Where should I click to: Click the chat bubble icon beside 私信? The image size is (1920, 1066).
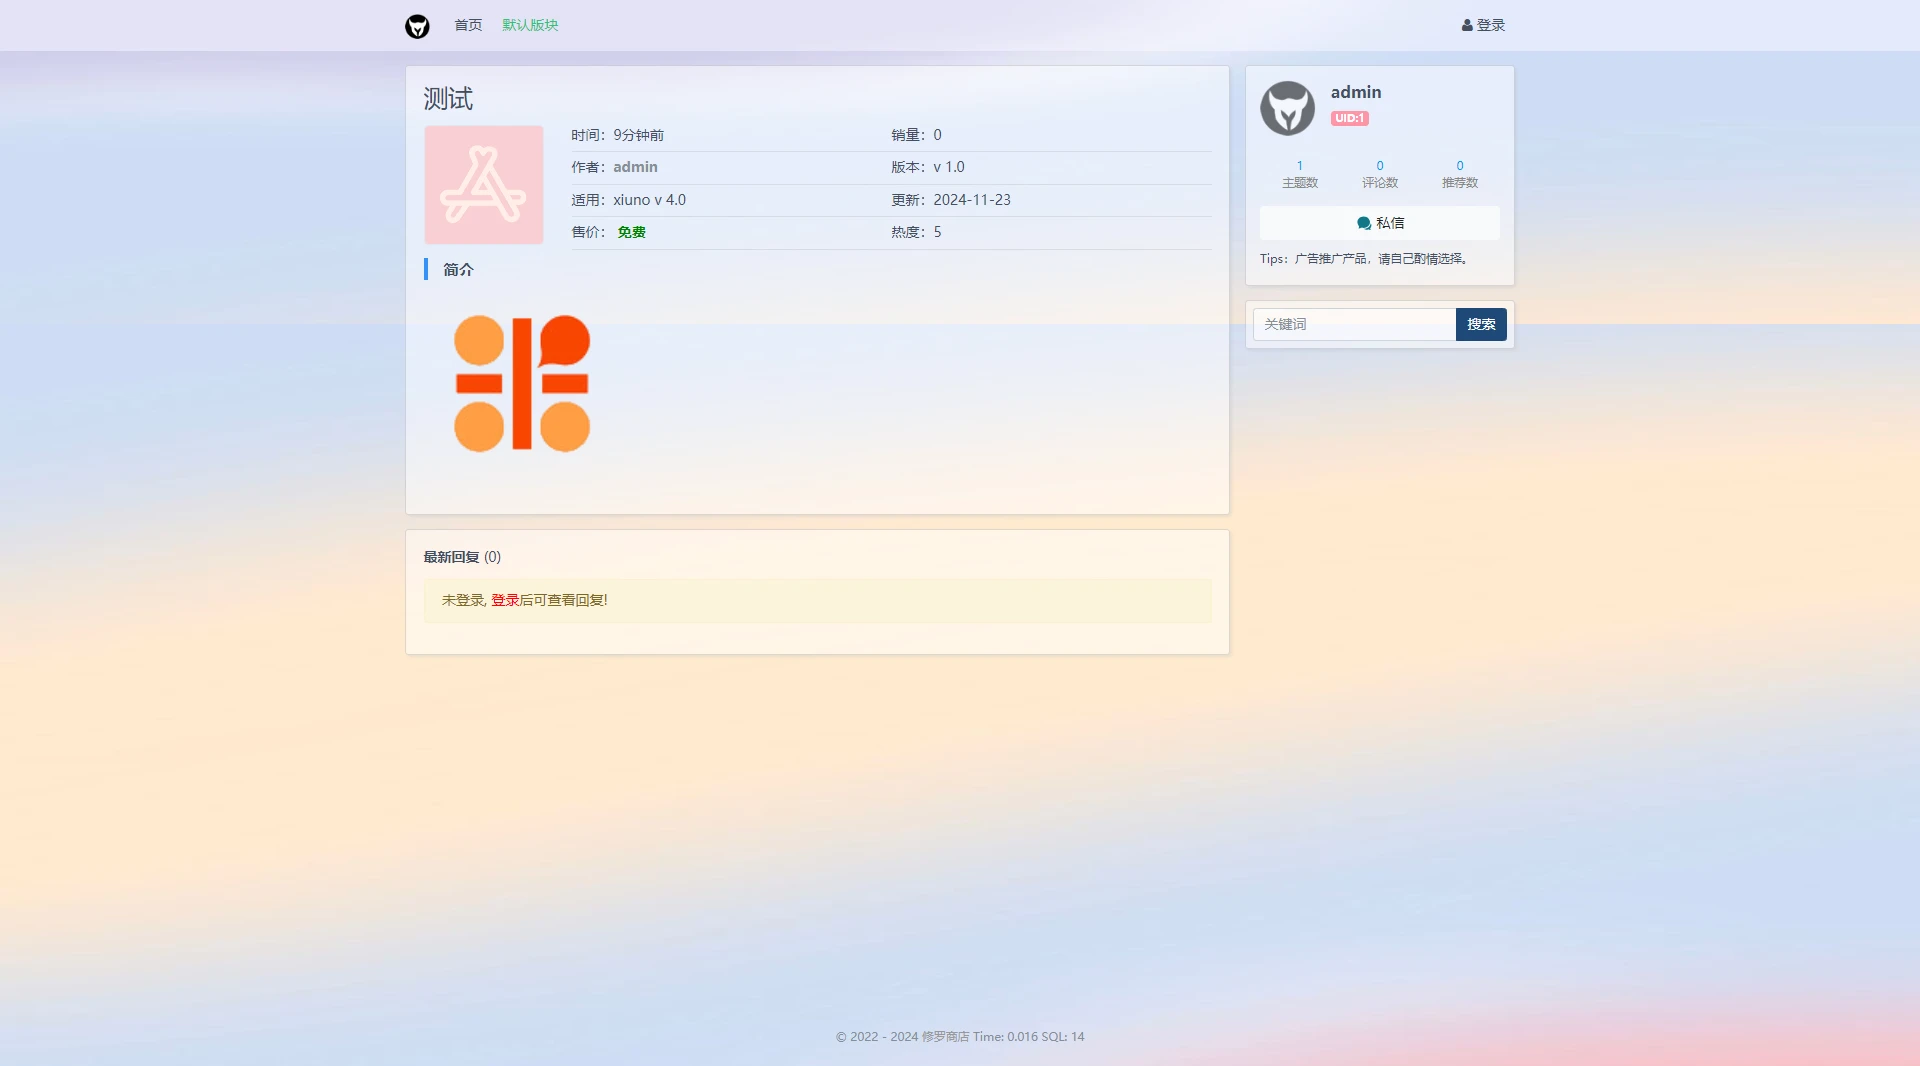click(x=1364, y=223)
